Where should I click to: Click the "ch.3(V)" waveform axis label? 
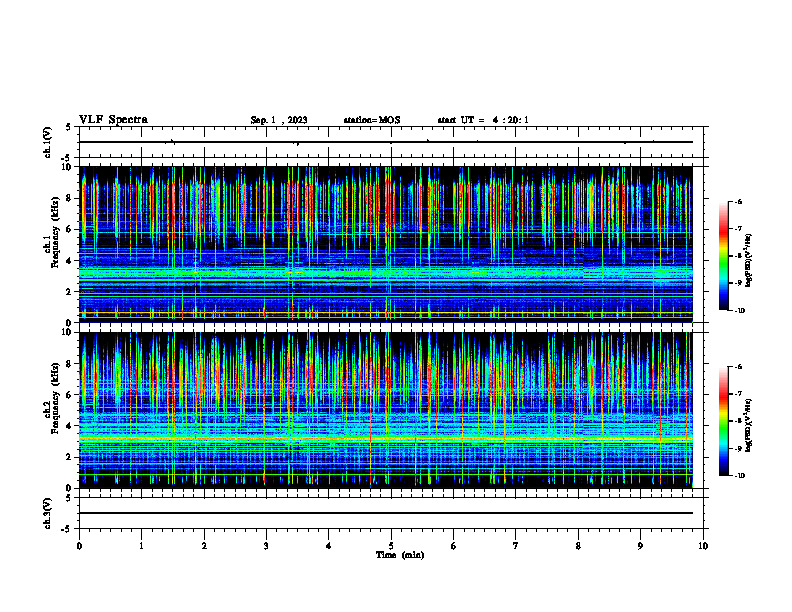click(x=47, y=513)
